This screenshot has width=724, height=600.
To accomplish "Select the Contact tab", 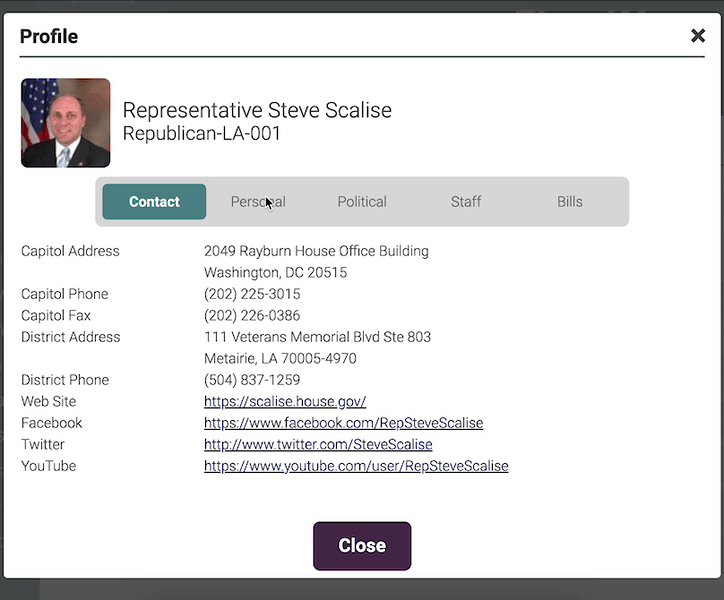I will 154,202.
